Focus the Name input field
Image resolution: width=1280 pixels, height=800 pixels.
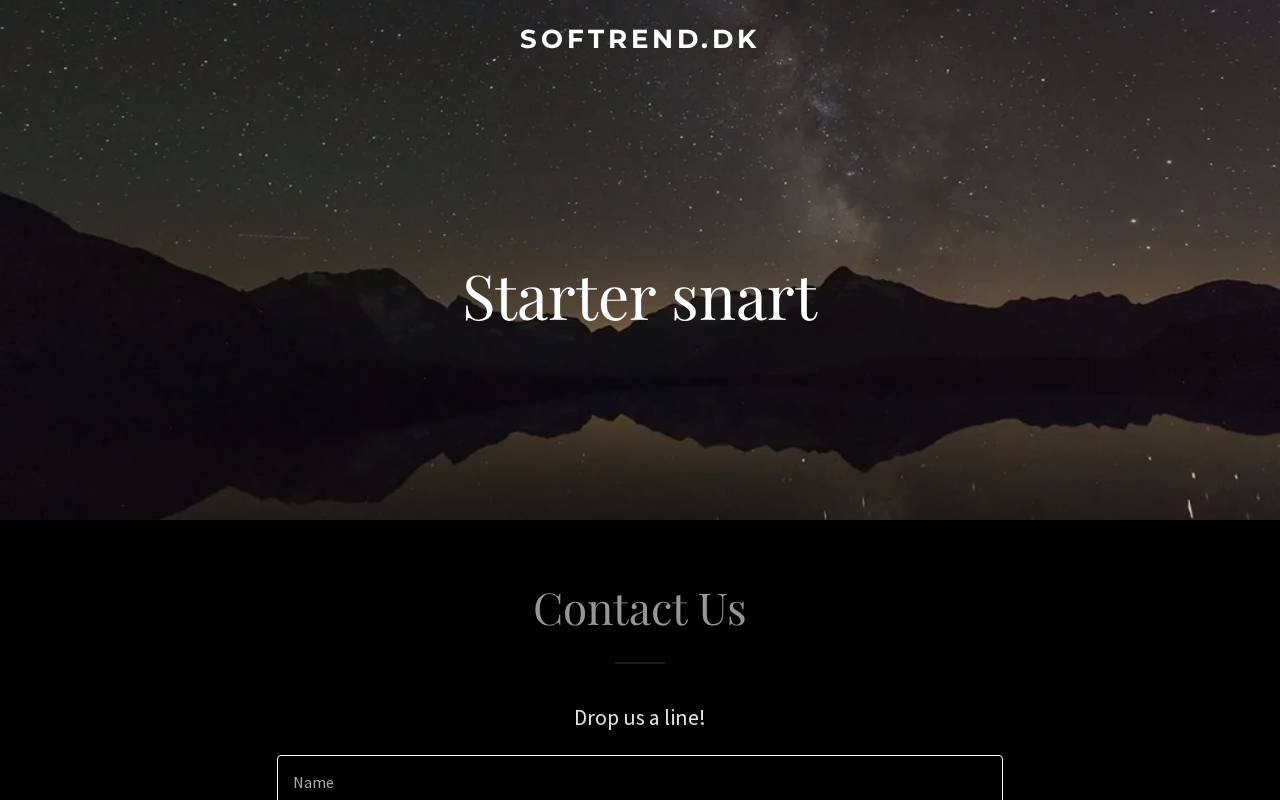[x=640, y=778]
